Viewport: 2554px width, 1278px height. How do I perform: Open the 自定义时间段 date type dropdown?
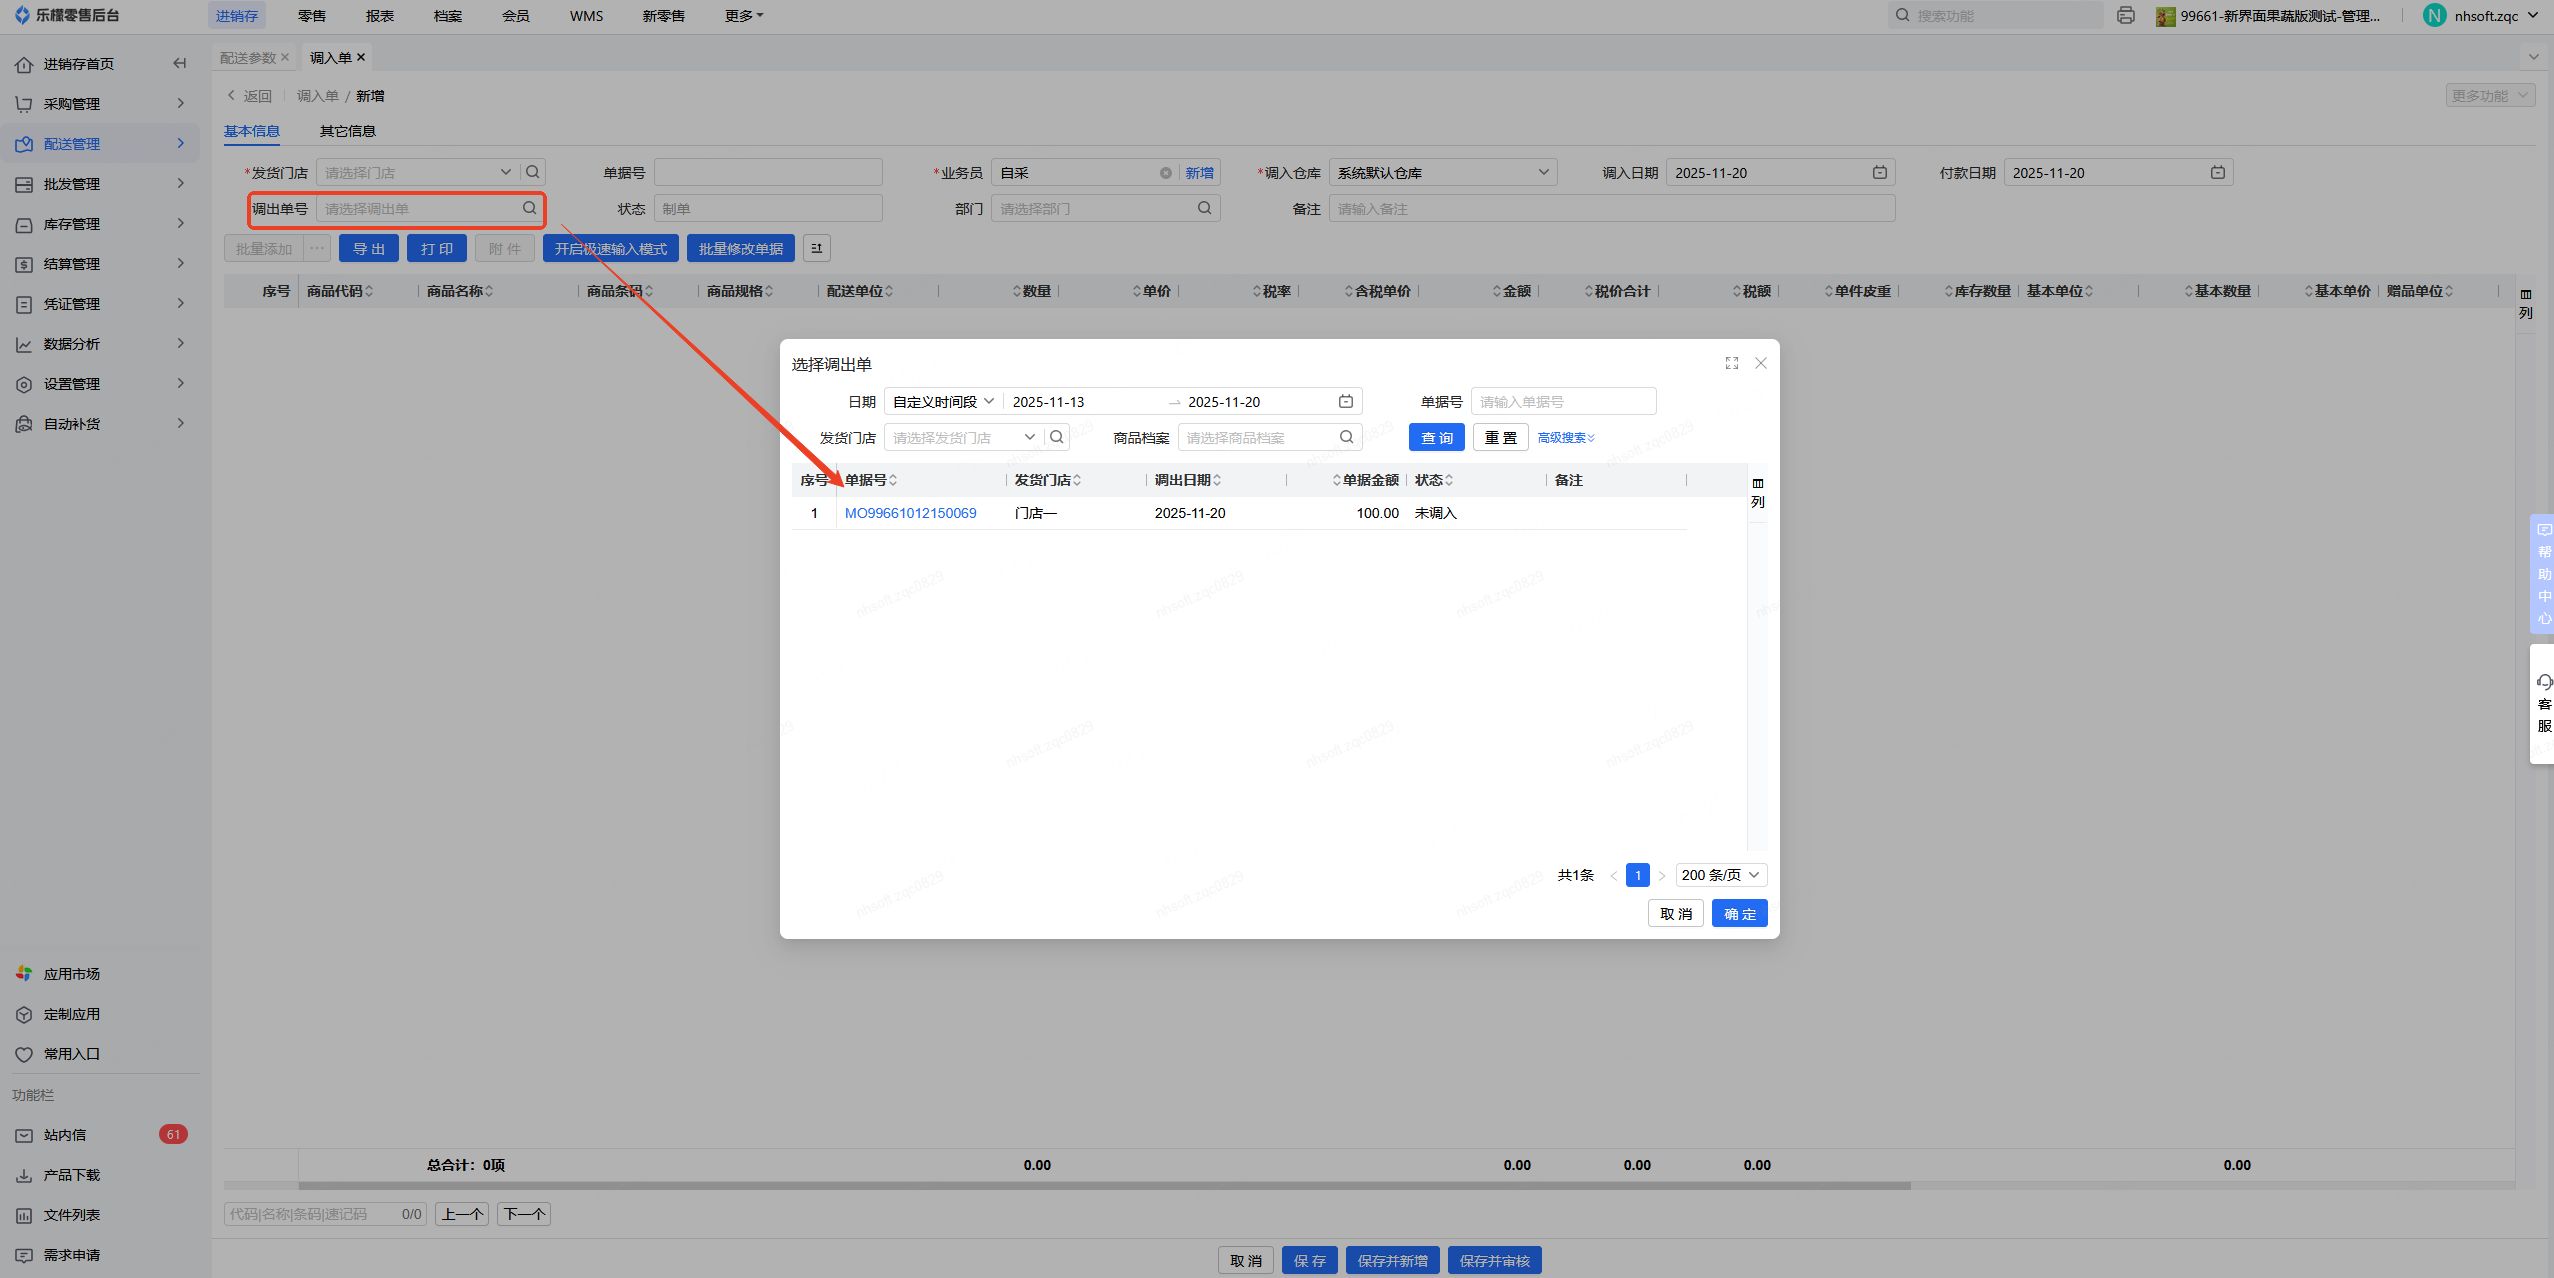click(942, 402)
